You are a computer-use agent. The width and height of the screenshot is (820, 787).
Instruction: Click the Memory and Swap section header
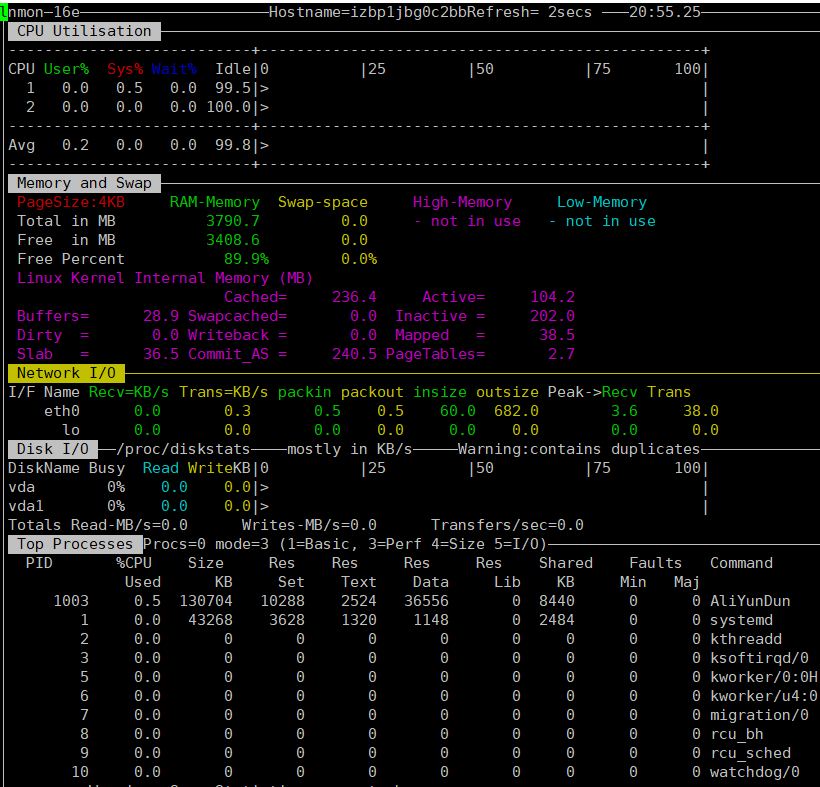(x=84, y=183)
